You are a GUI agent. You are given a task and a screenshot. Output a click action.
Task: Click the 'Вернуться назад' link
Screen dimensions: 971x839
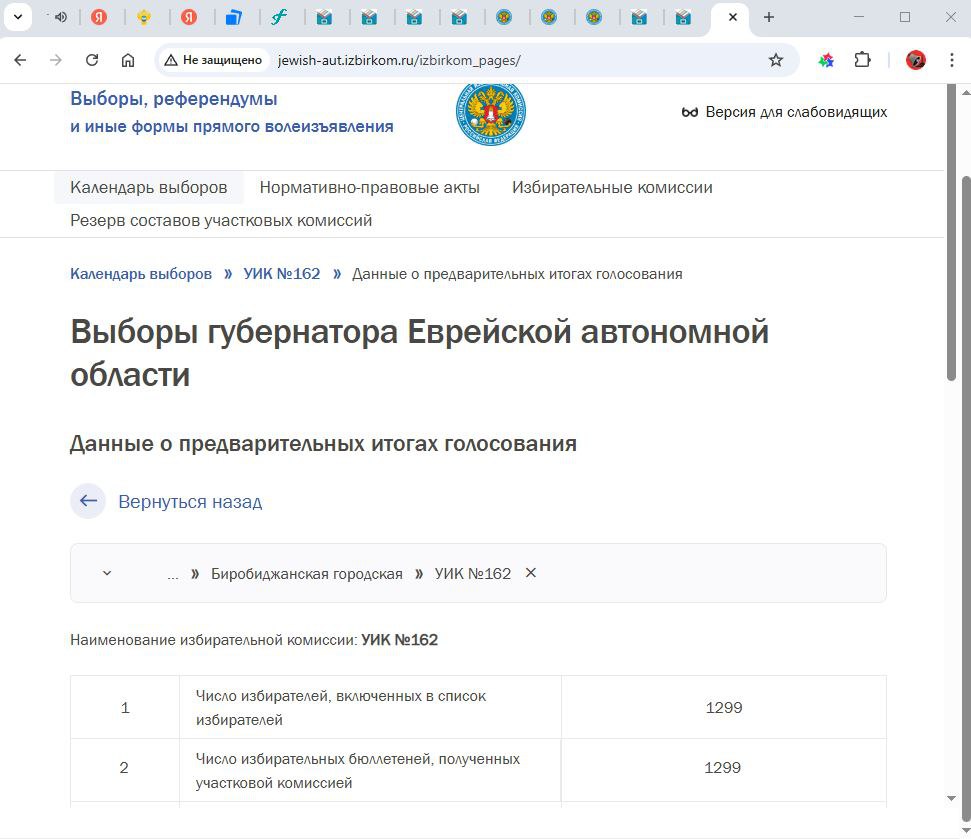pos(190,502)
